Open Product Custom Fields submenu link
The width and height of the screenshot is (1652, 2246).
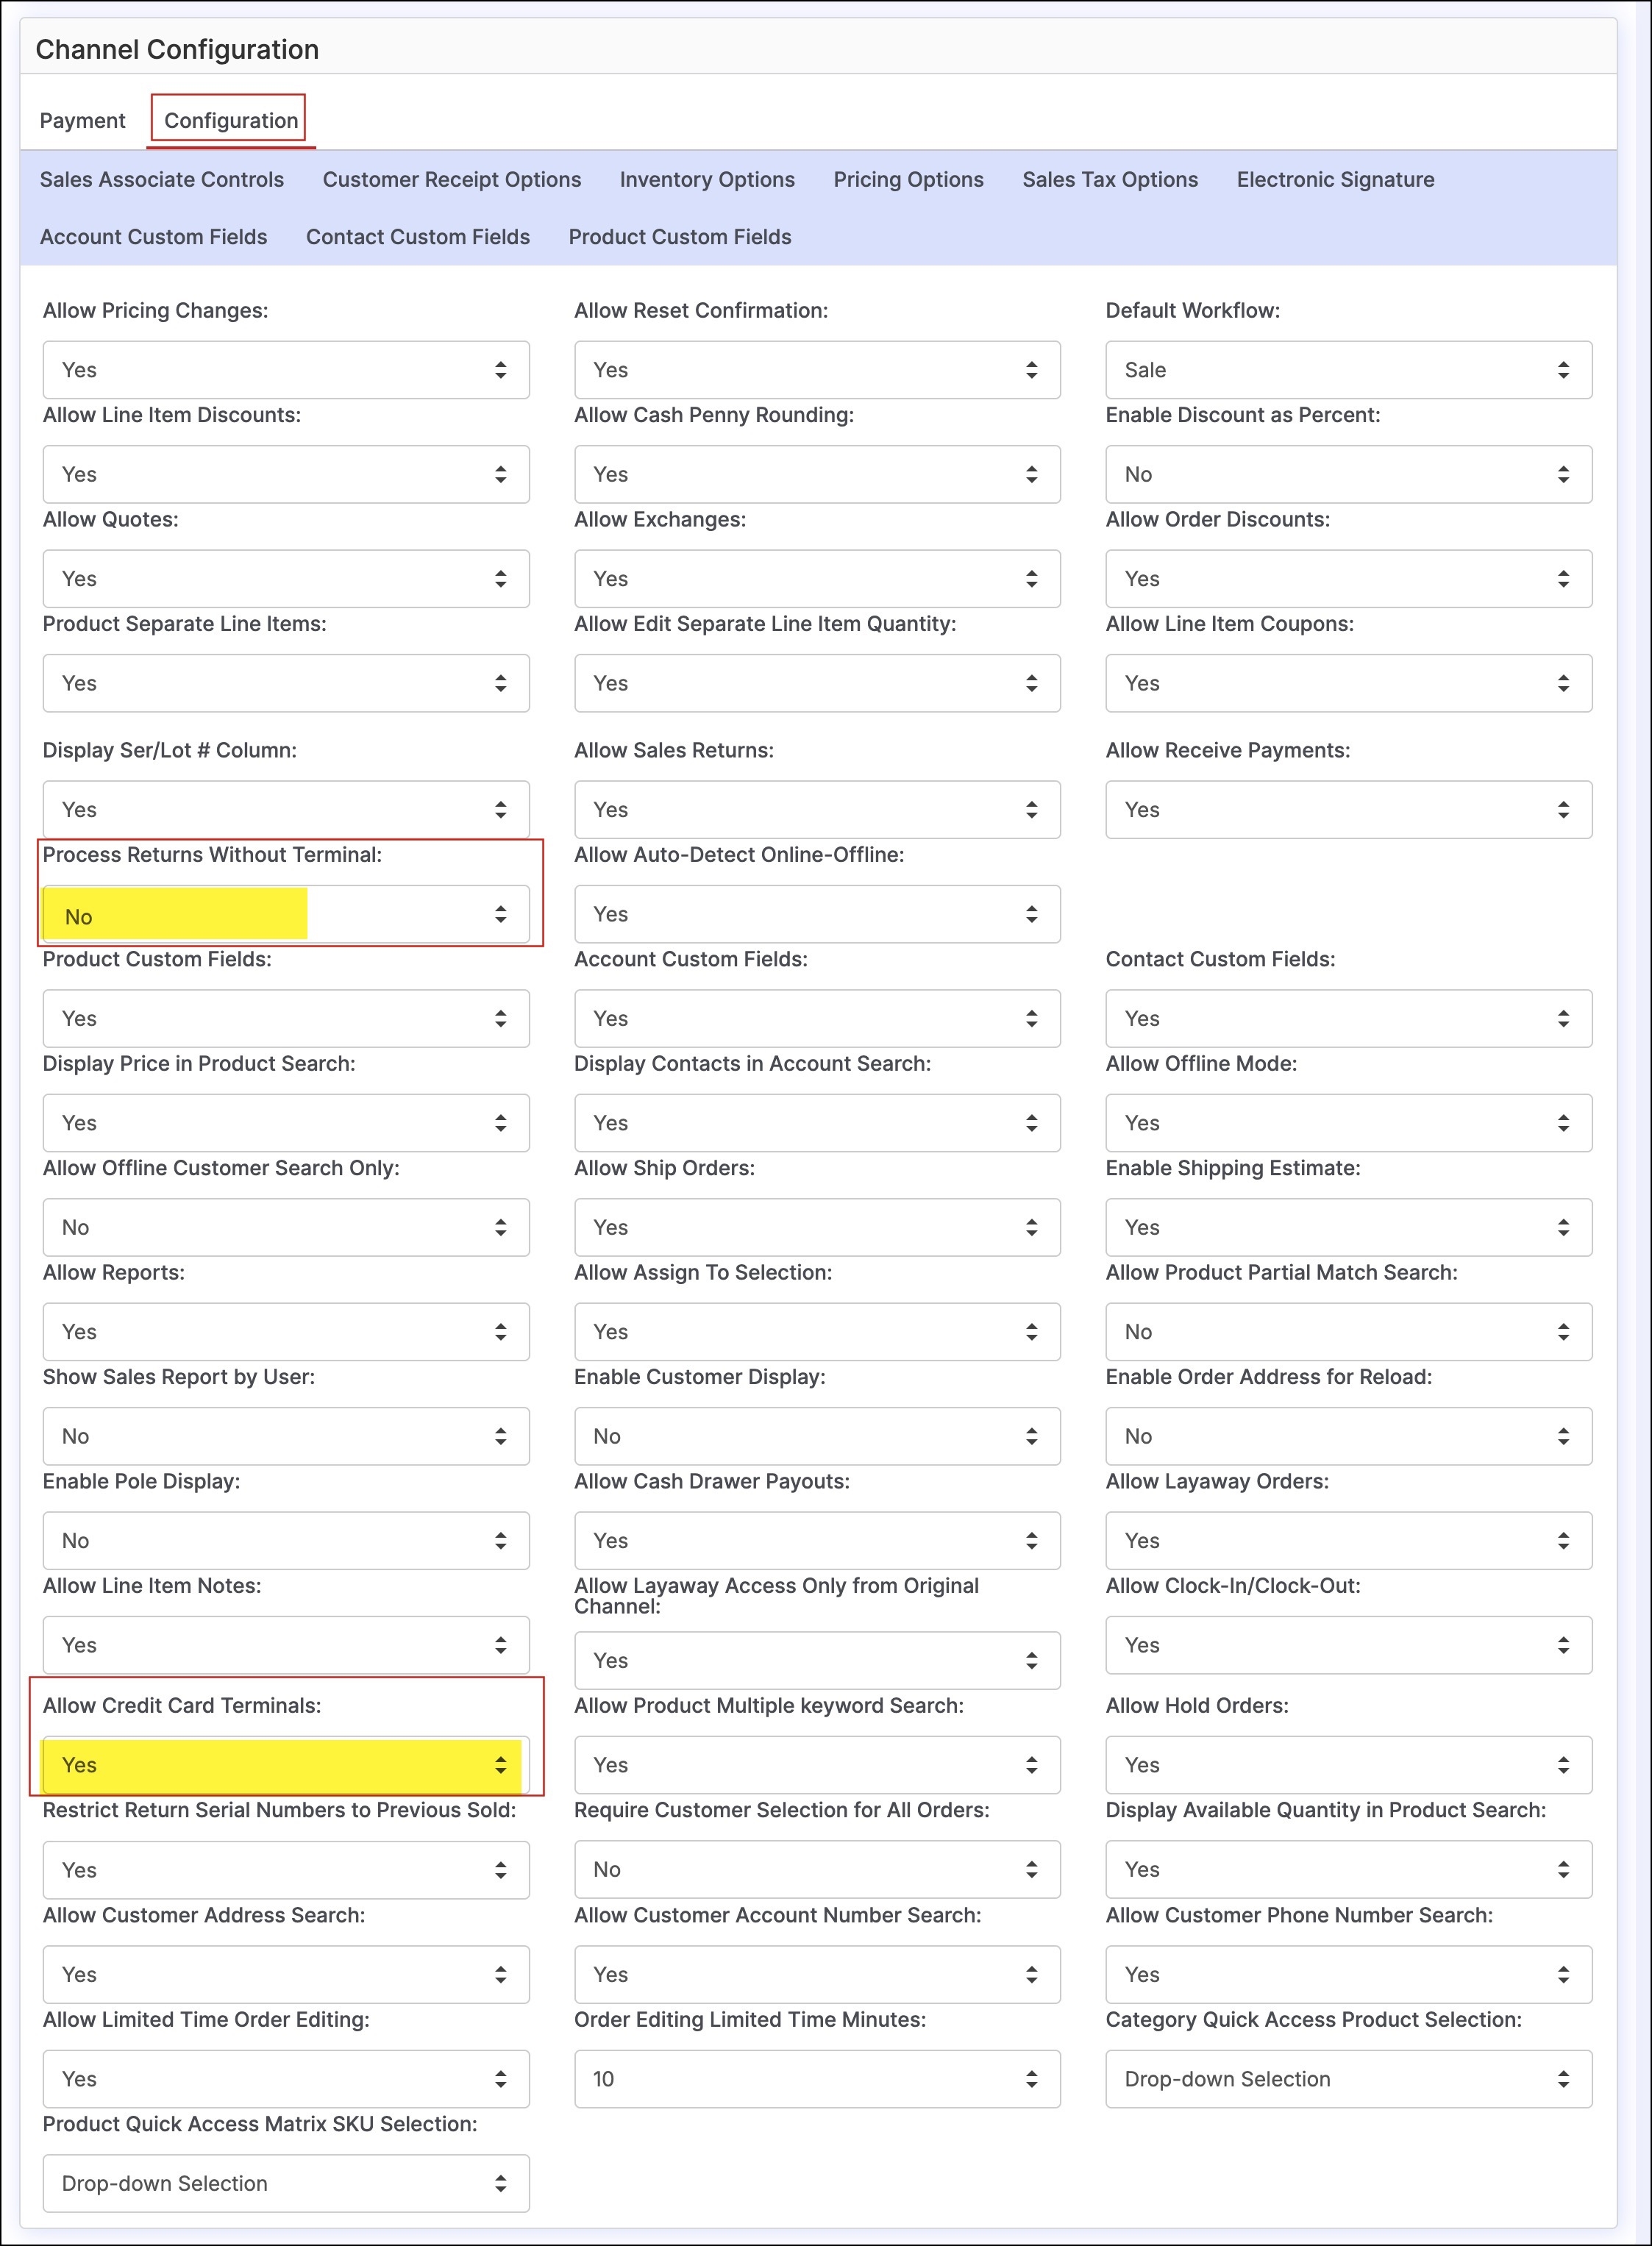point(679,237)
